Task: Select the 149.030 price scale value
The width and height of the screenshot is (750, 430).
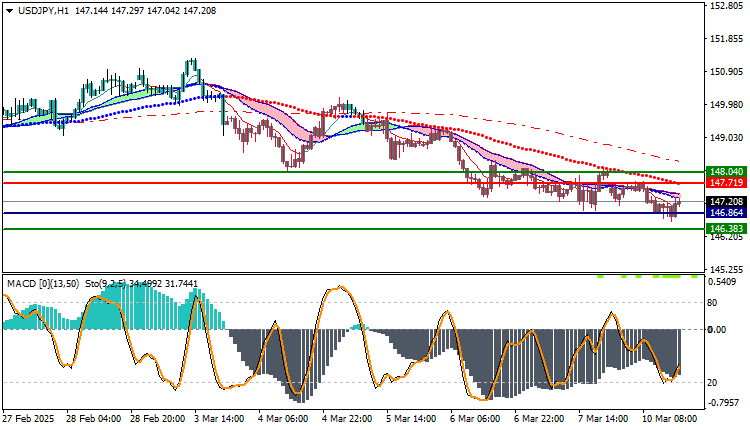Action: [x=727, y=137]
